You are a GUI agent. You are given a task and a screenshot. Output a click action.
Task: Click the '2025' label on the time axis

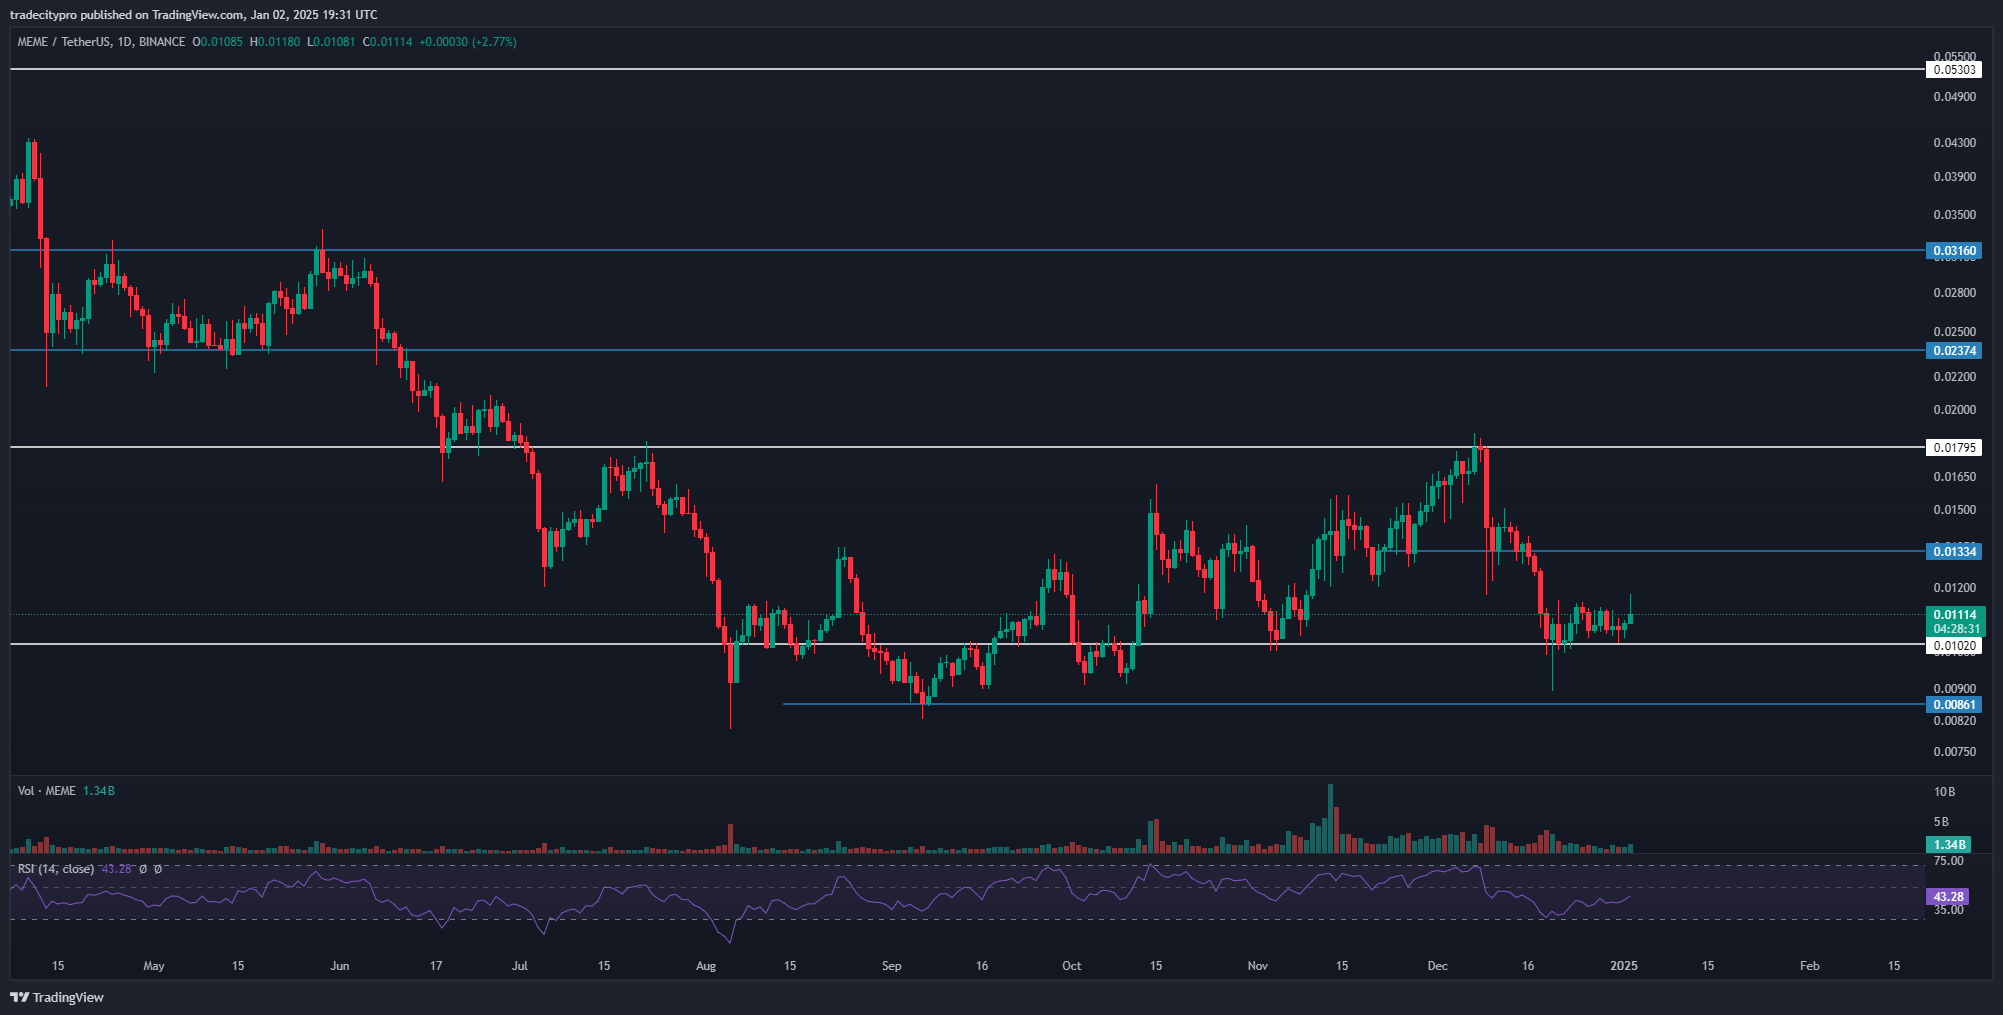click(x=1624, y=966)
